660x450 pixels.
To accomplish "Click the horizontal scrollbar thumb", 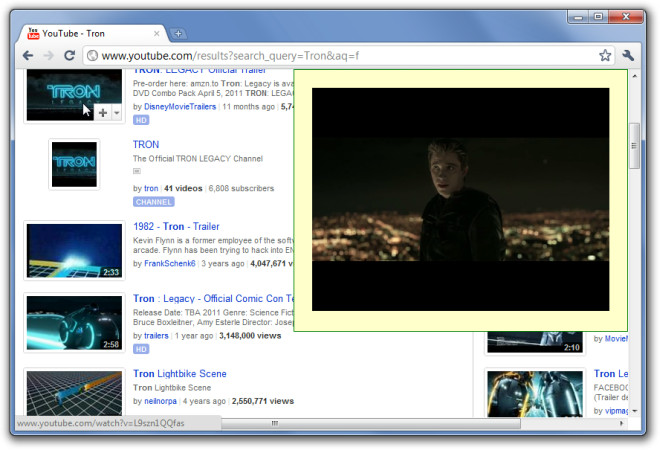I will pos(370,423).
